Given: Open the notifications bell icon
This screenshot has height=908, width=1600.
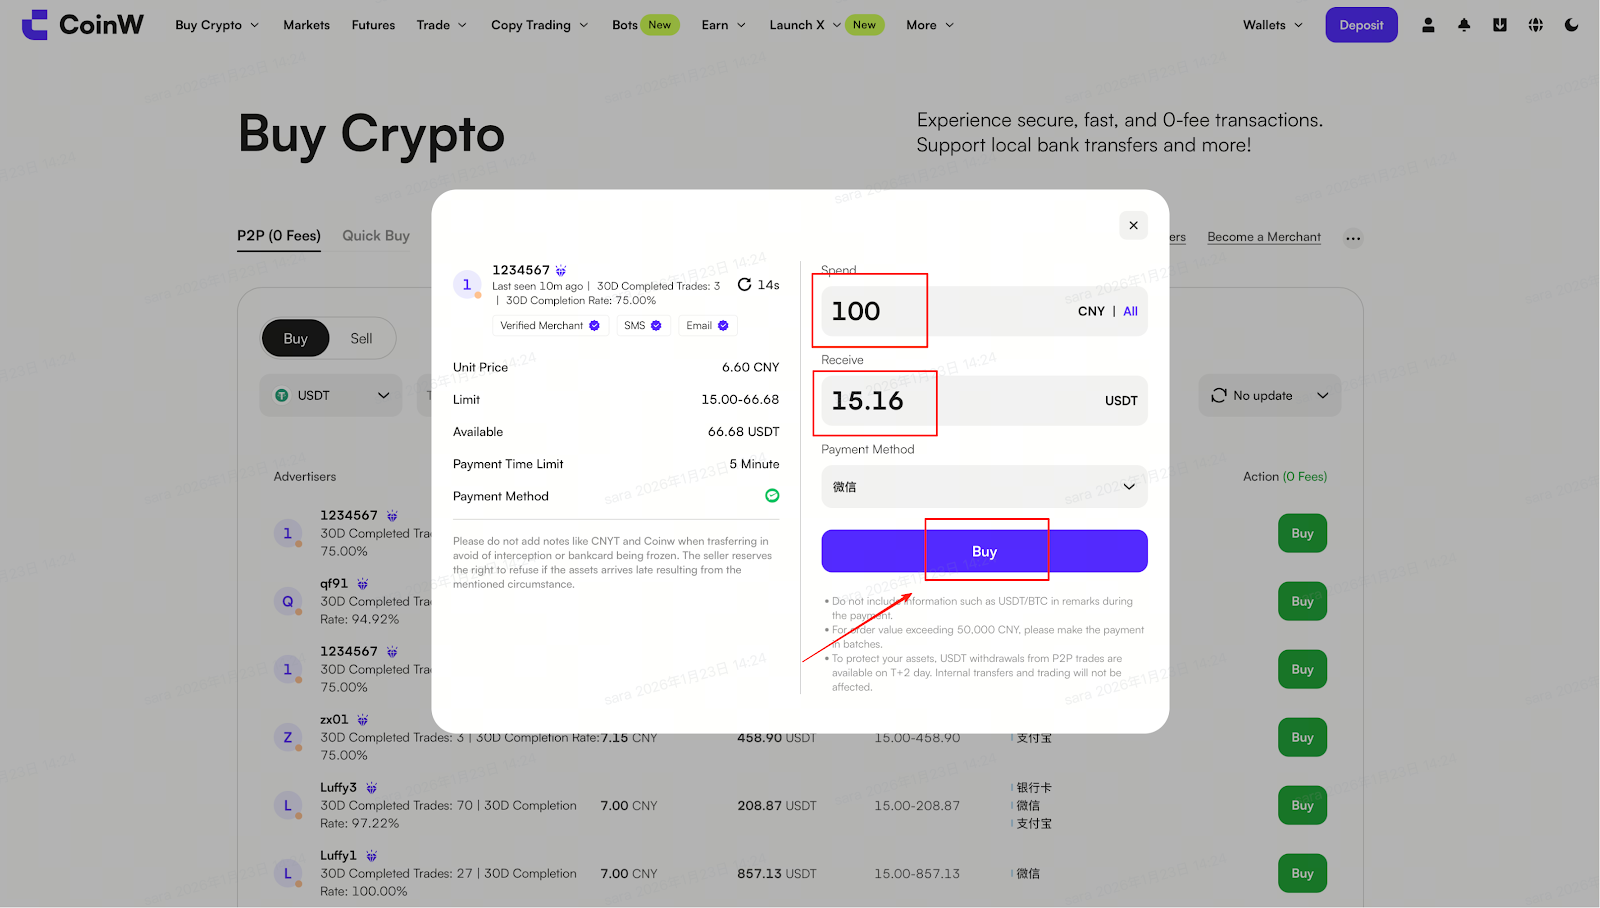Looking at the screenshot, I should coord(1464,25).
